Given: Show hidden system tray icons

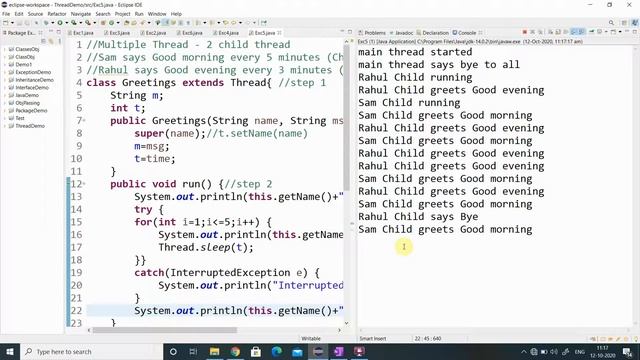Looking at the screenshot, I should pos(524,351).
